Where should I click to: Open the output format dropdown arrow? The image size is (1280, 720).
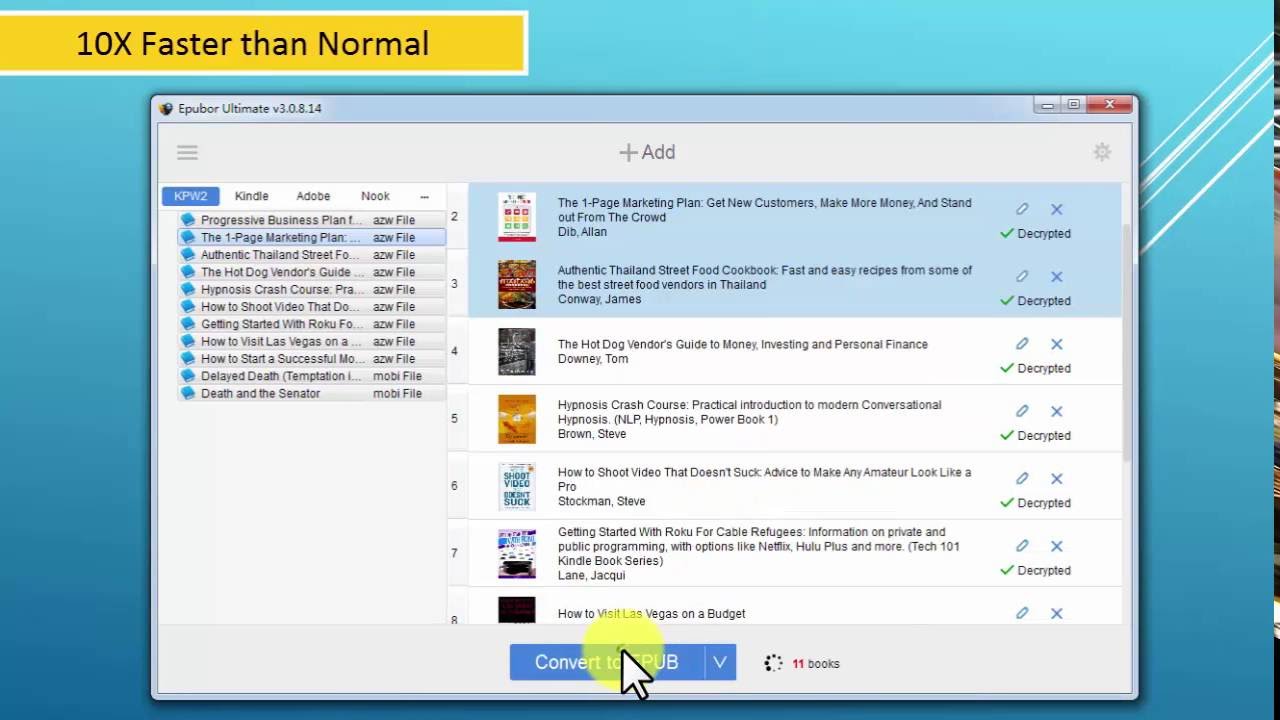click(x=720, y=662)
